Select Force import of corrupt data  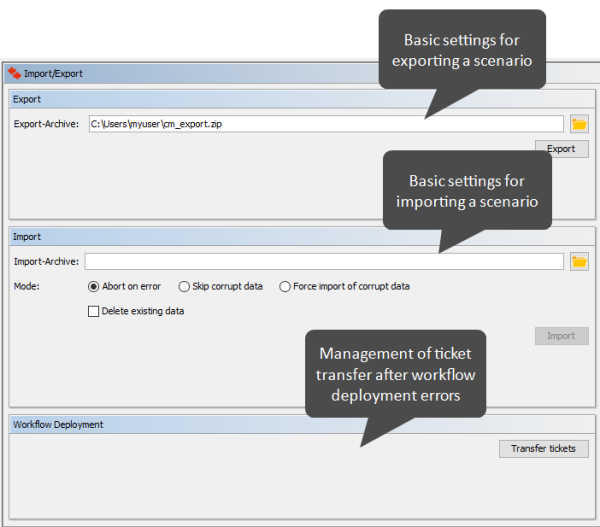click(285, 287)
